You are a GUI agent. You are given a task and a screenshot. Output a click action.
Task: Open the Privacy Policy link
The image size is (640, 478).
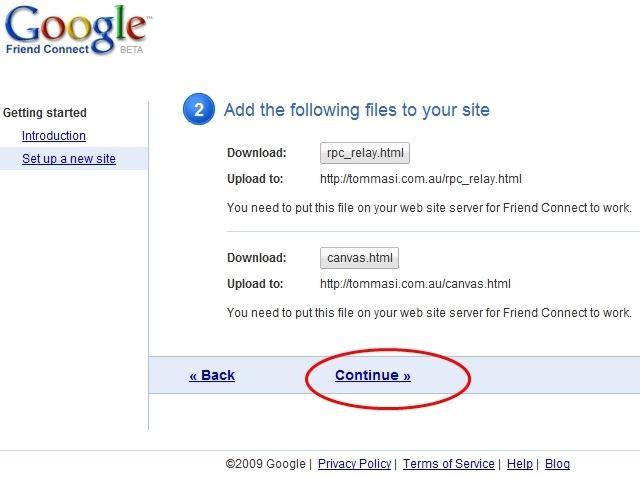(354, 464)
